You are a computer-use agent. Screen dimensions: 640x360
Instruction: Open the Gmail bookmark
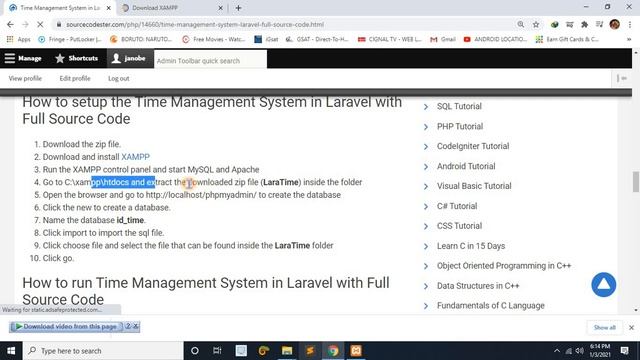coord(443,39)
